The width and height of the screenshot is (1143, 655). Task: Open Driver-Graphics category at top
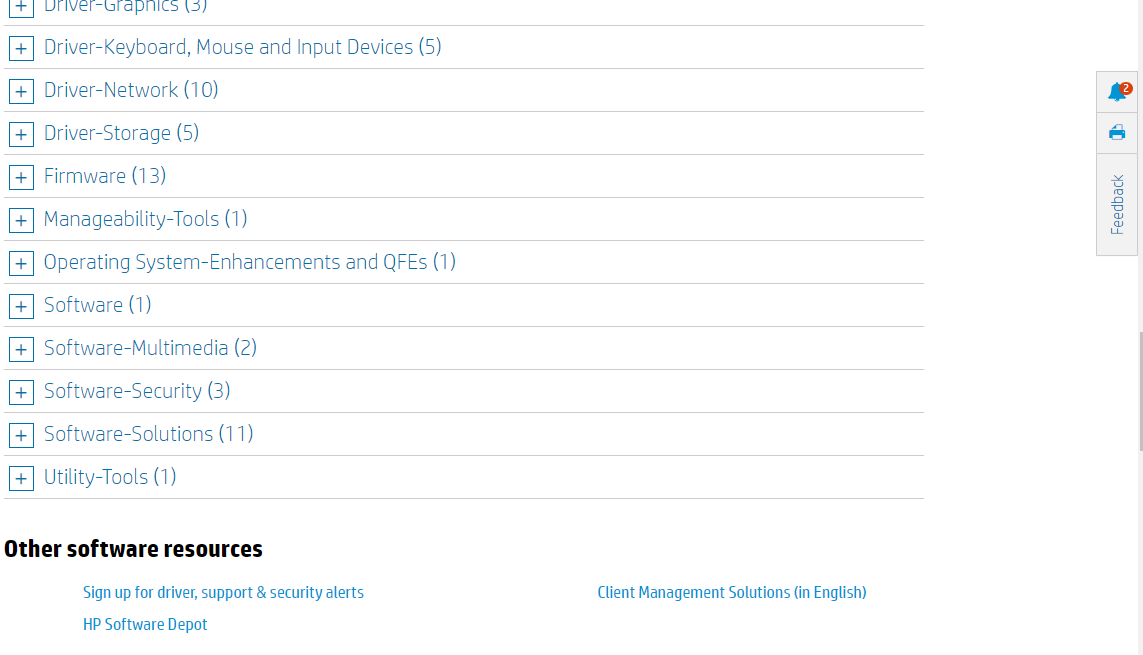tap(125, 6)
